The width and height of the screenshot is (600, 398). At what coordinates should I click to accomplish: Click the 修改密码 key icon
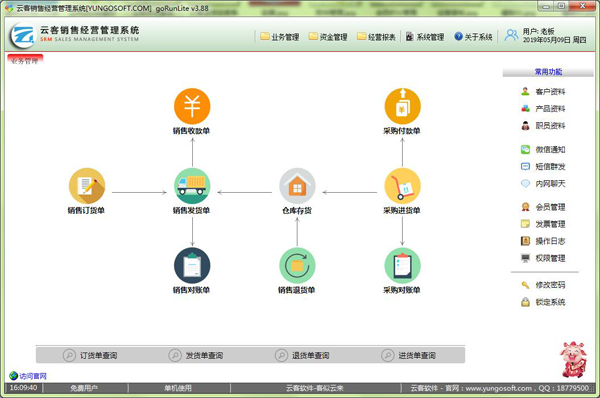point(525,285)
